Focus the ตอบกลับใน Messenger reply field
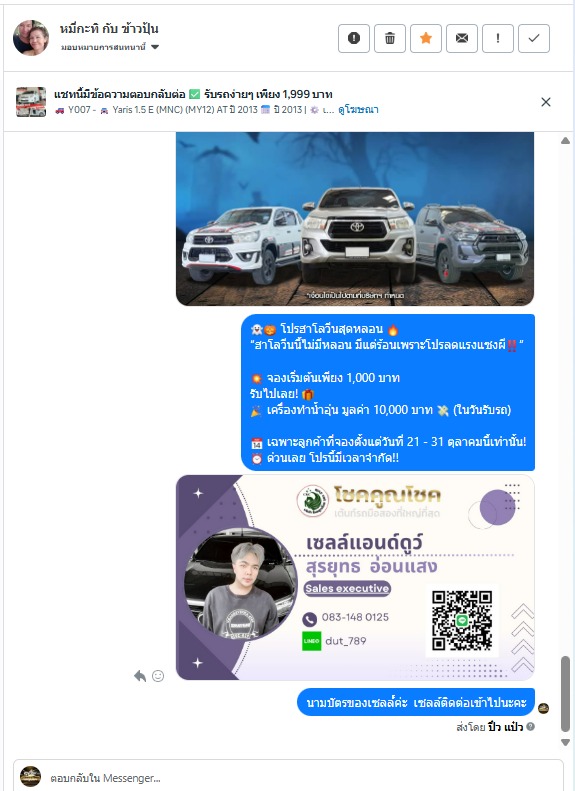 coord(288,777)
